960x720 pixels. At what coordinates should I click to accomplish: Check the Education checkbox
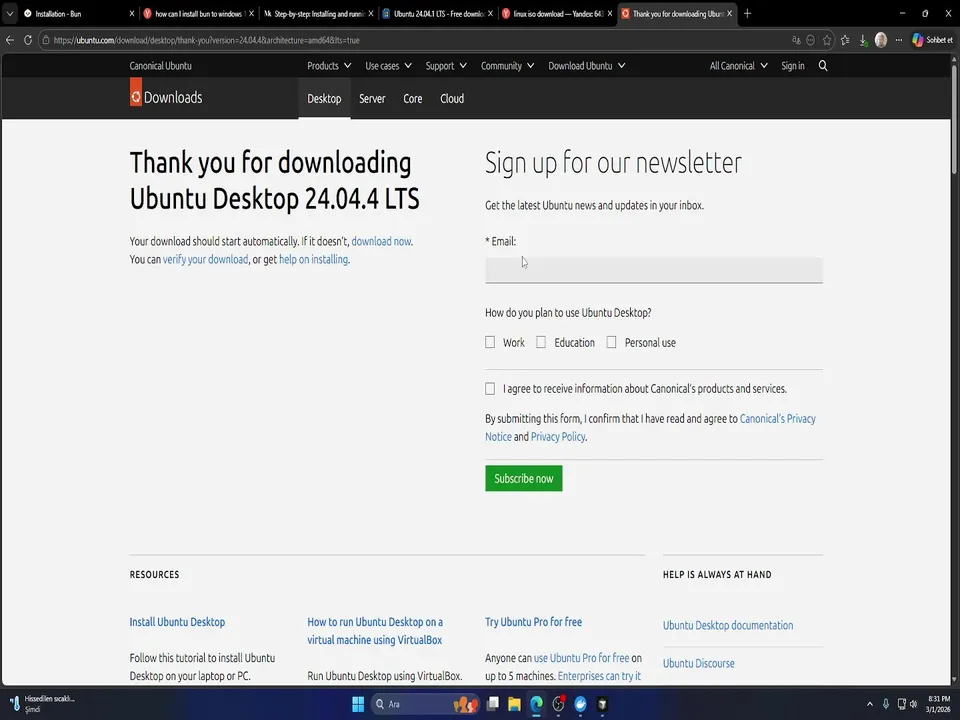click(541, 342)
